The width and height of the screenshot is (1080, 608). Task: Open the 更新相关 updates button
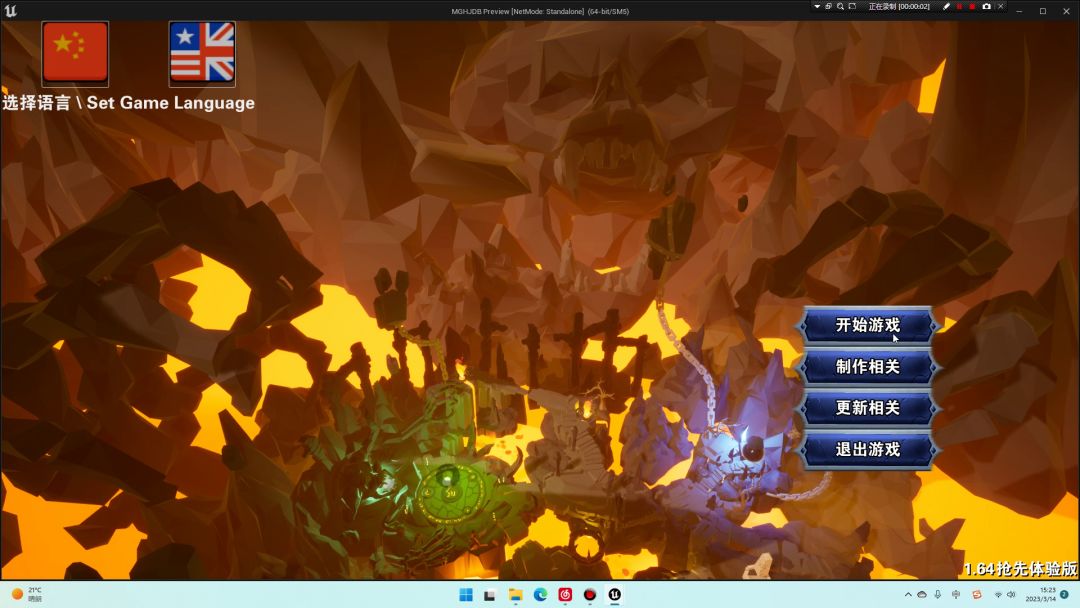click(x=867, y=408)
